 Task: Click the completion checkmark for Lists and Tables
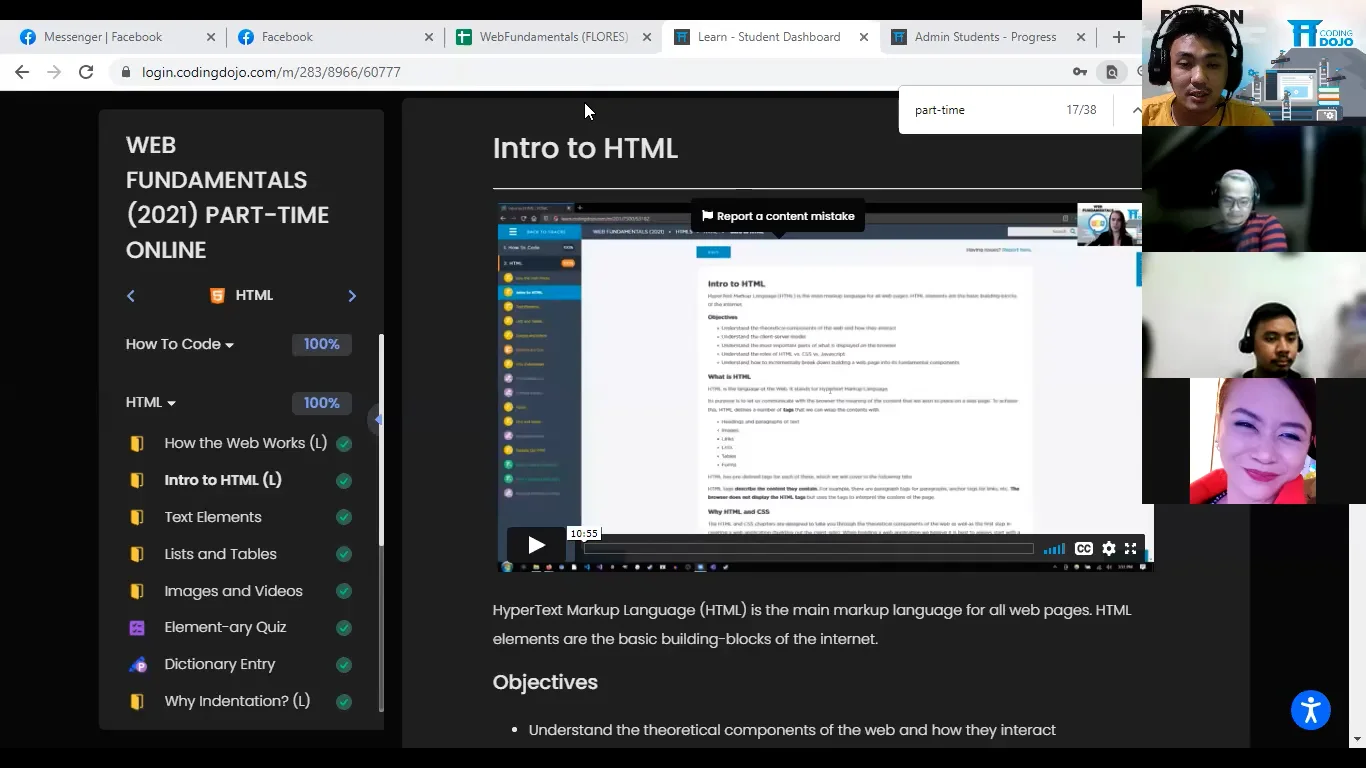[344, 555]
